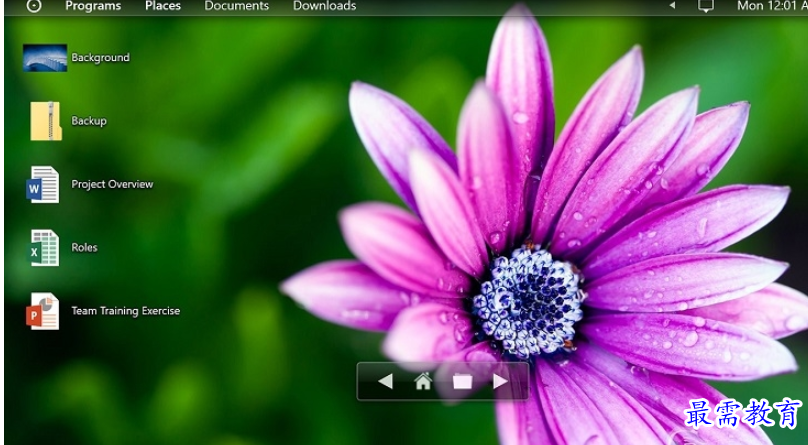Select the Project Overview Word document icon
Viewport: 808px width, 445px height.
pos(43,184)
